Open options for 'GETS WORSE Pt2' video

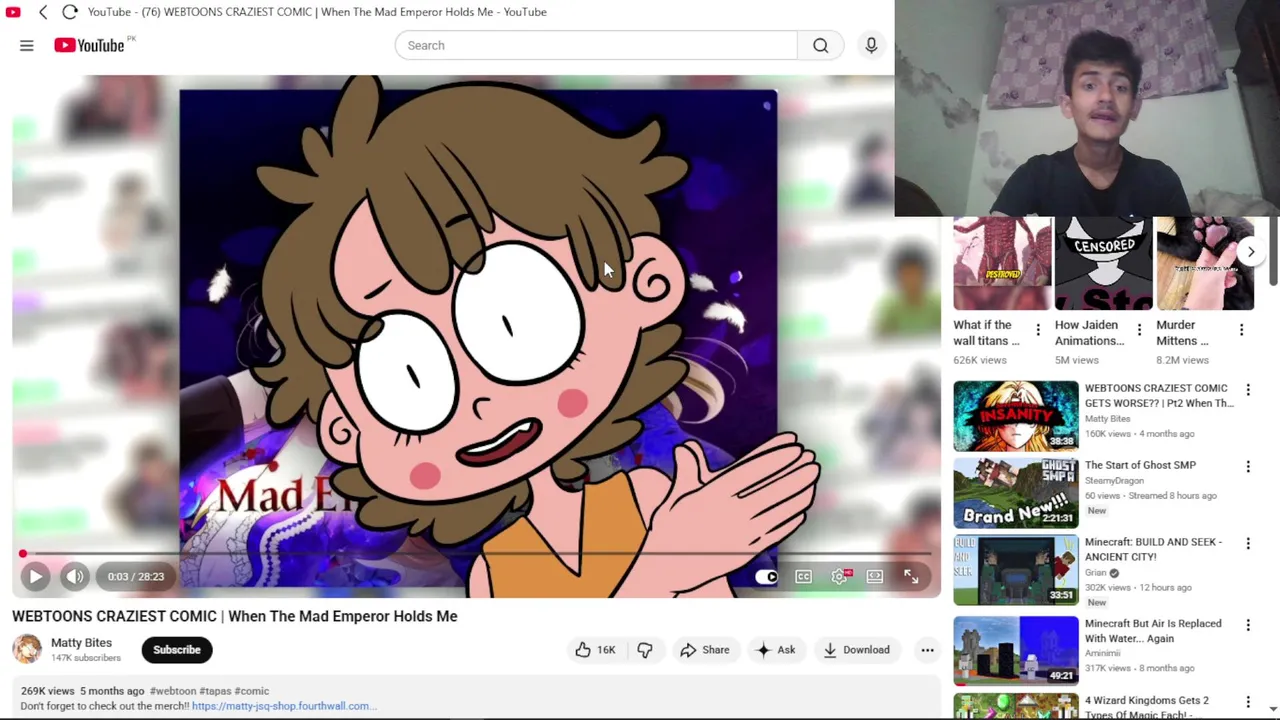click(1248, 389)
